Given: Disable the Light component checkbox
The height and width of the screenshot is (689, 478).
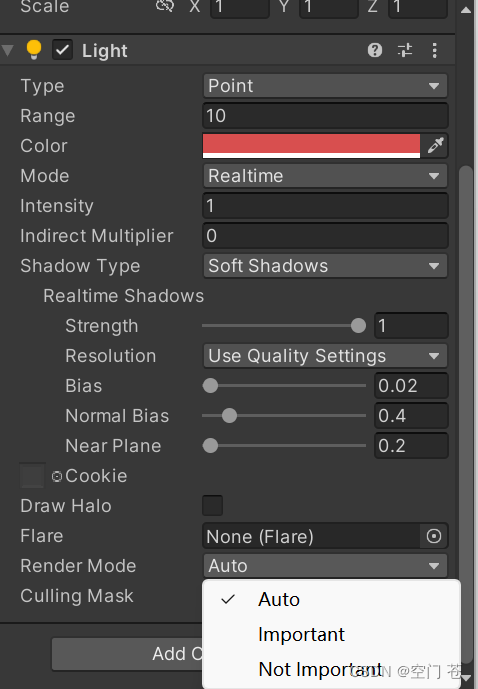Looking at the screenshot, I should pos(62,50).
